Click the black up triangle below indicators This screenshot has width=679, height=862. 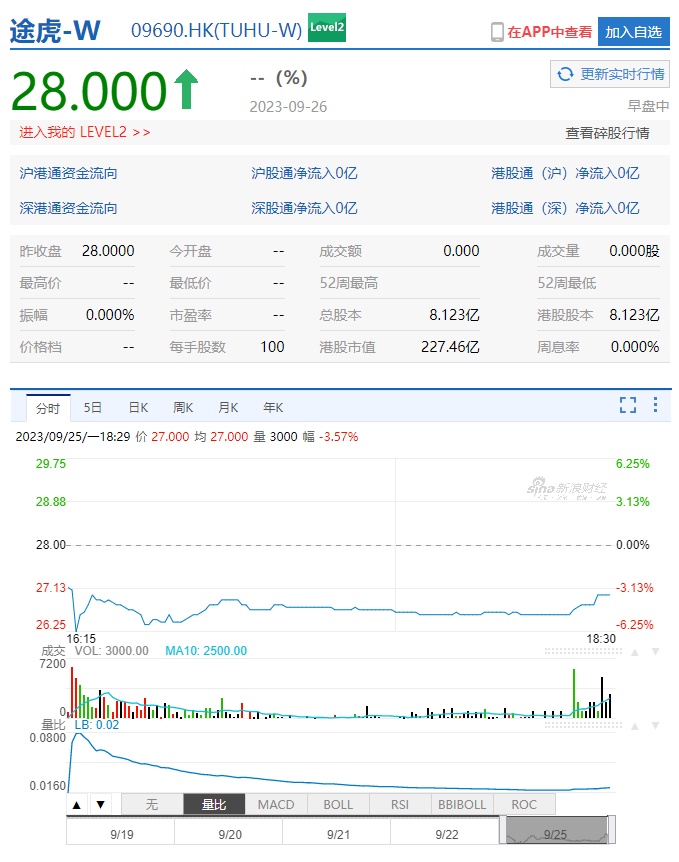(x=77, y=805)
